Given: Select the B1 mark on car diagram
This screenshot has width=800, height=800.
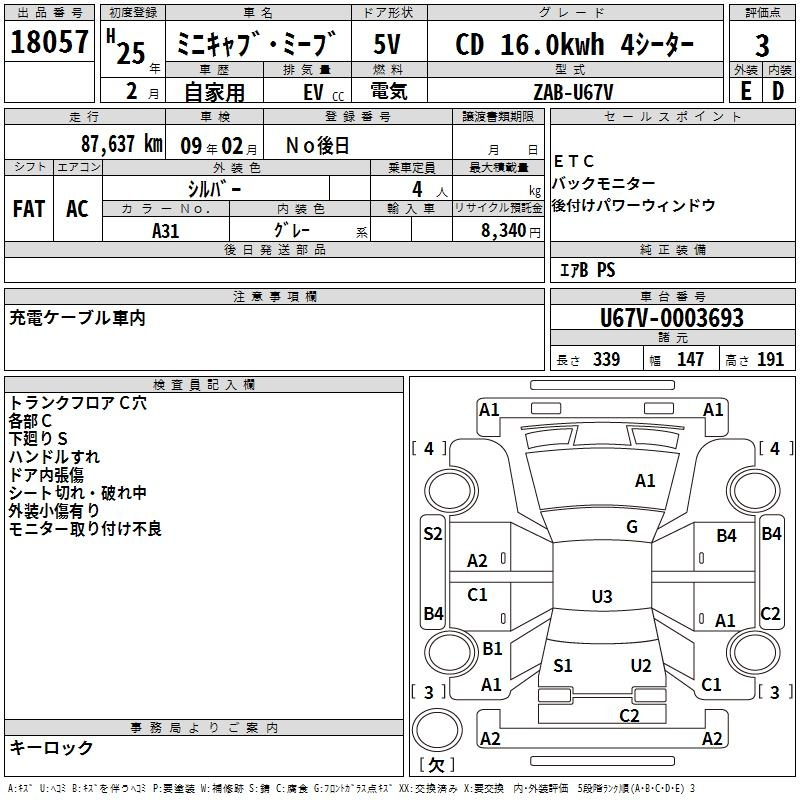Looking at the screenshot, I should [492, 649].
